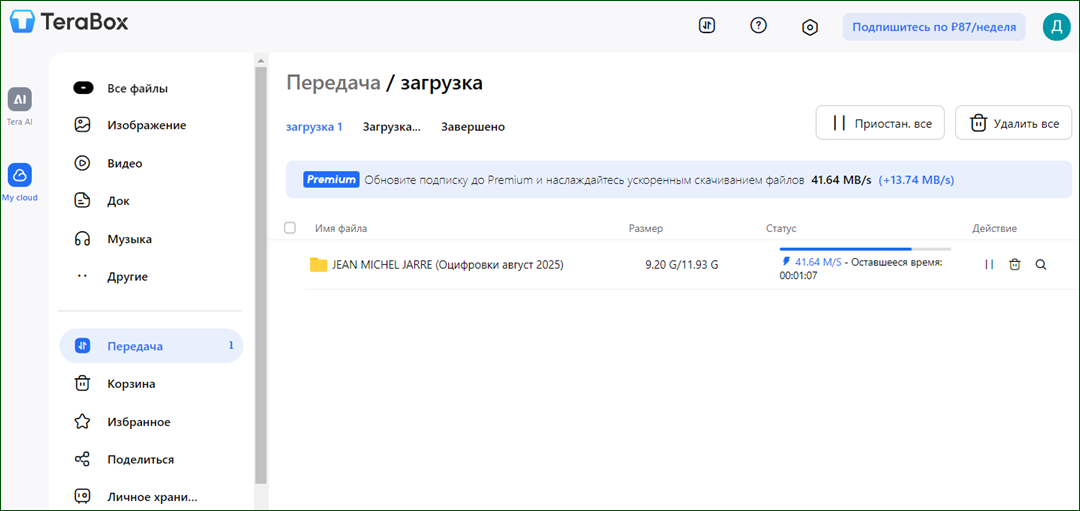Click the Избранное star icon
This screenshot has height=511, width=1080.
[83, 421]
